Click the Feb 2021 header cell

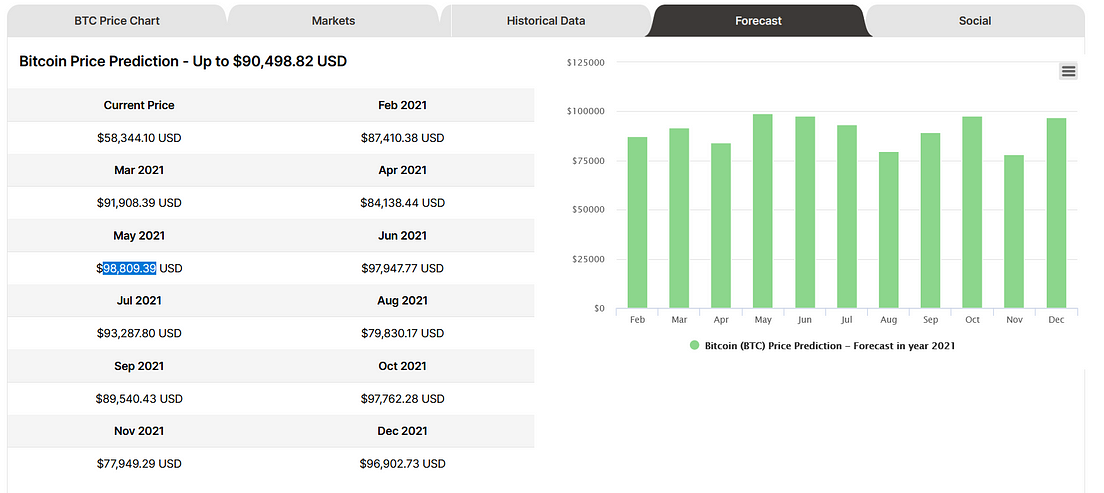coord(402,105)
